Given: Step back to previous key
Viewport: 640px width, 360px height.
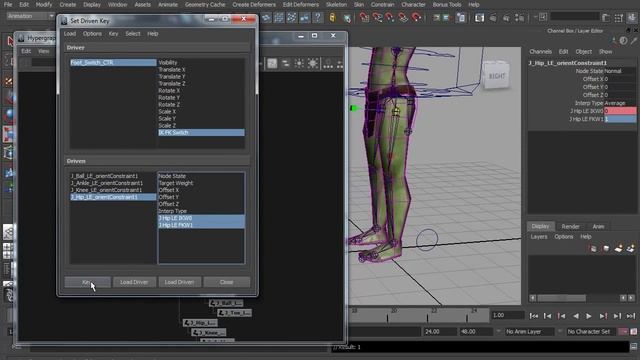Looking at the screenshot, I should point(562,316).
